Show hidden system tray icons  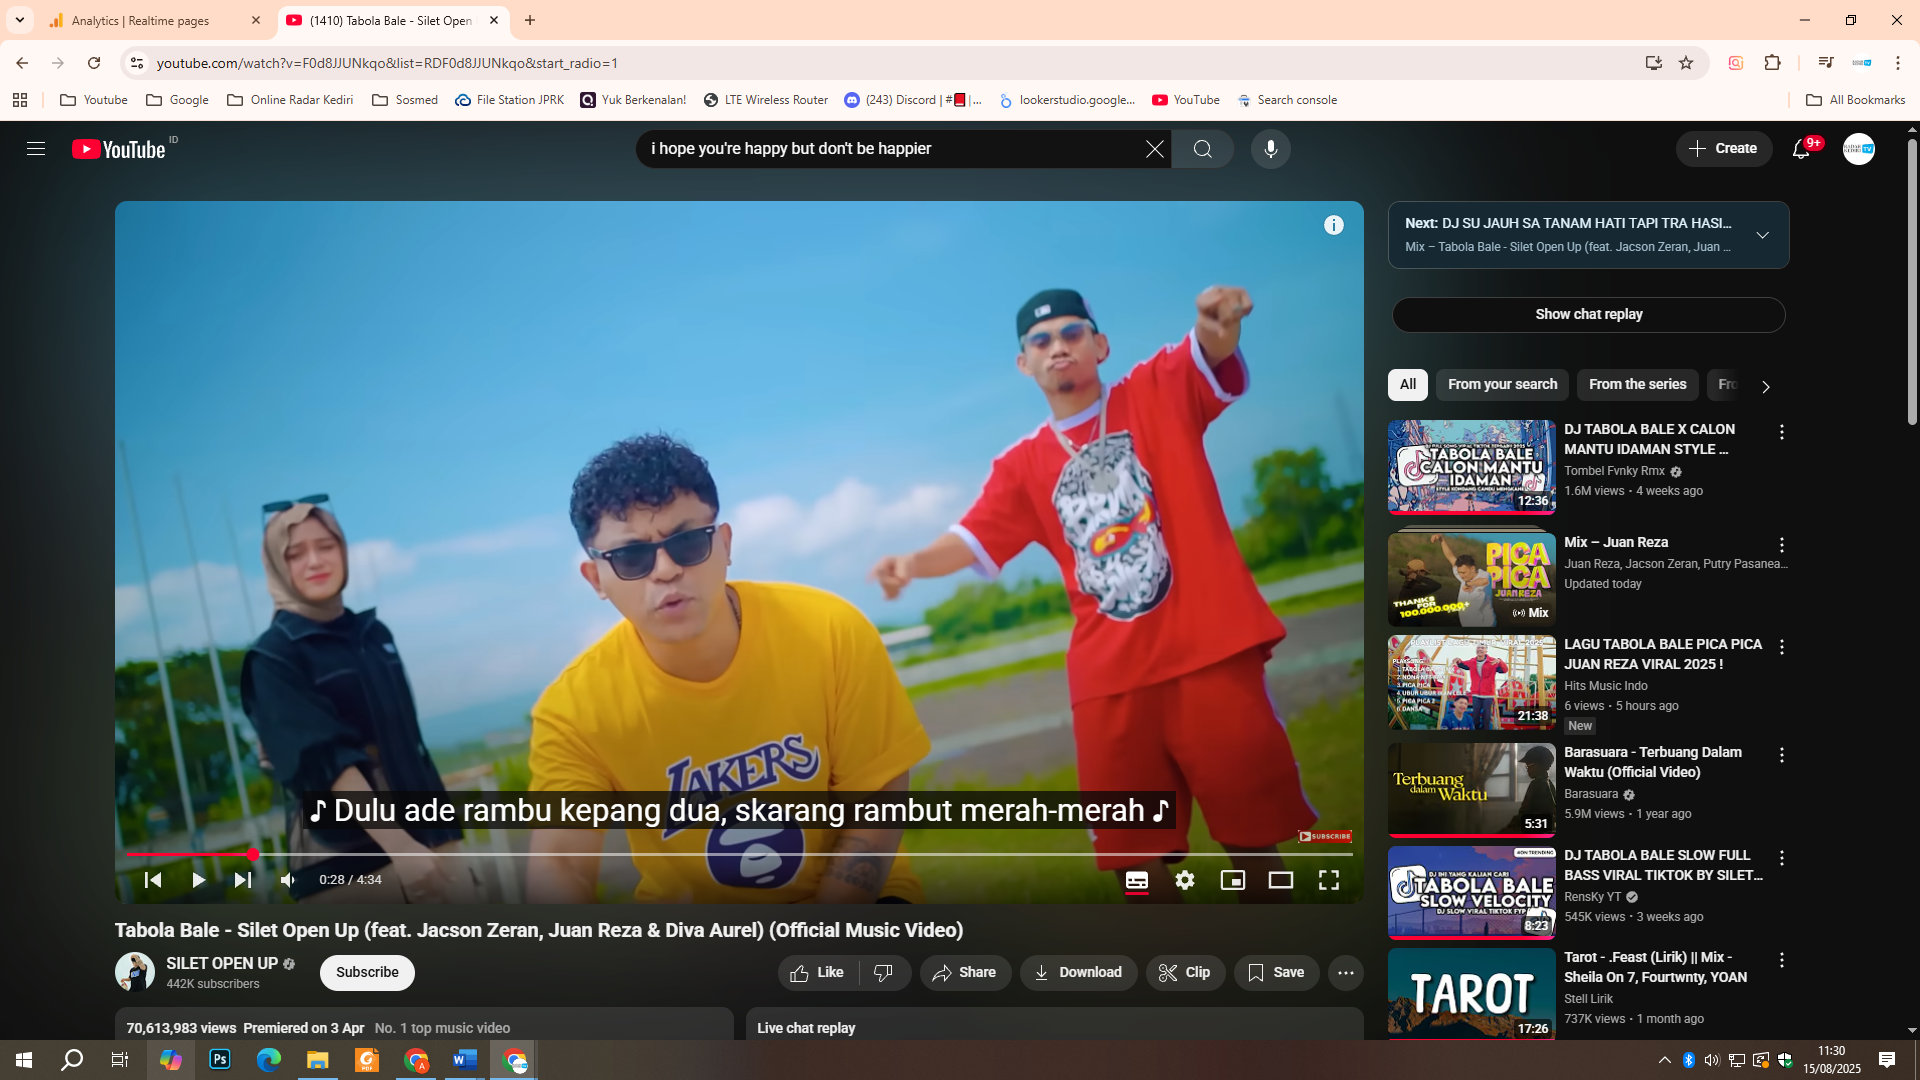click(1664, 1060)
